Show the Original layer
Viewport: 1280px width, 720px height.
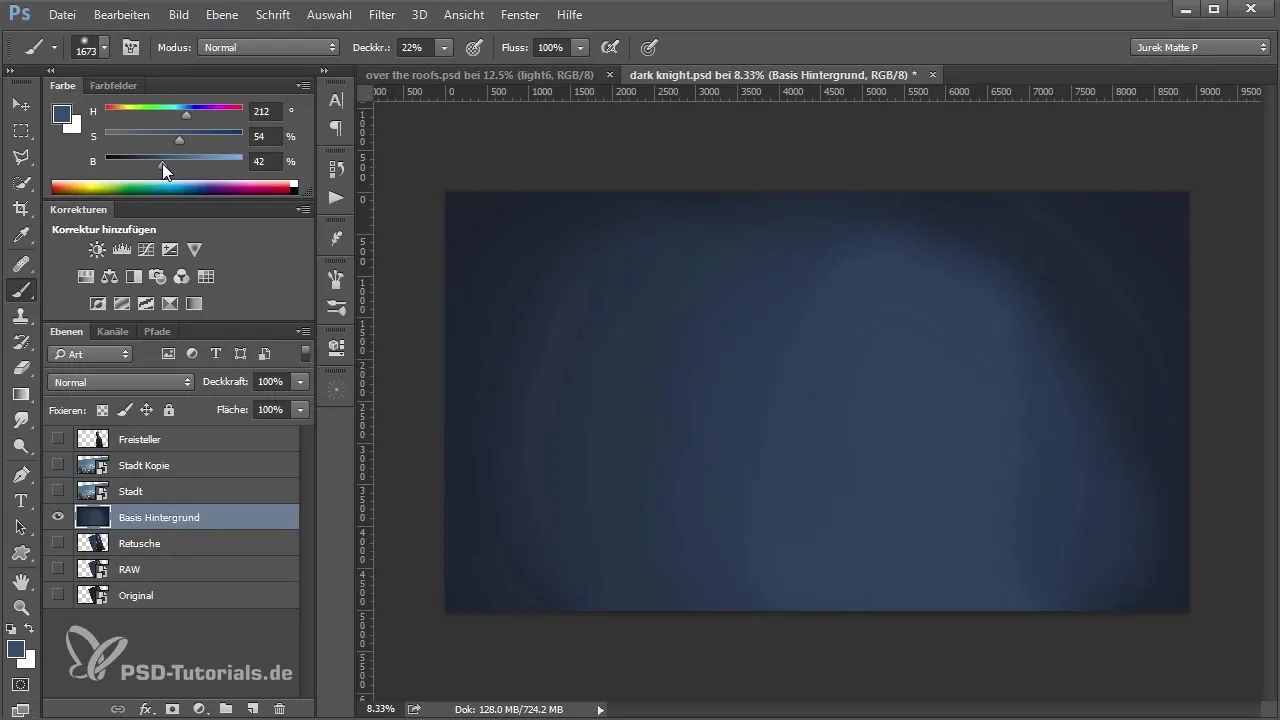point(58,595)
